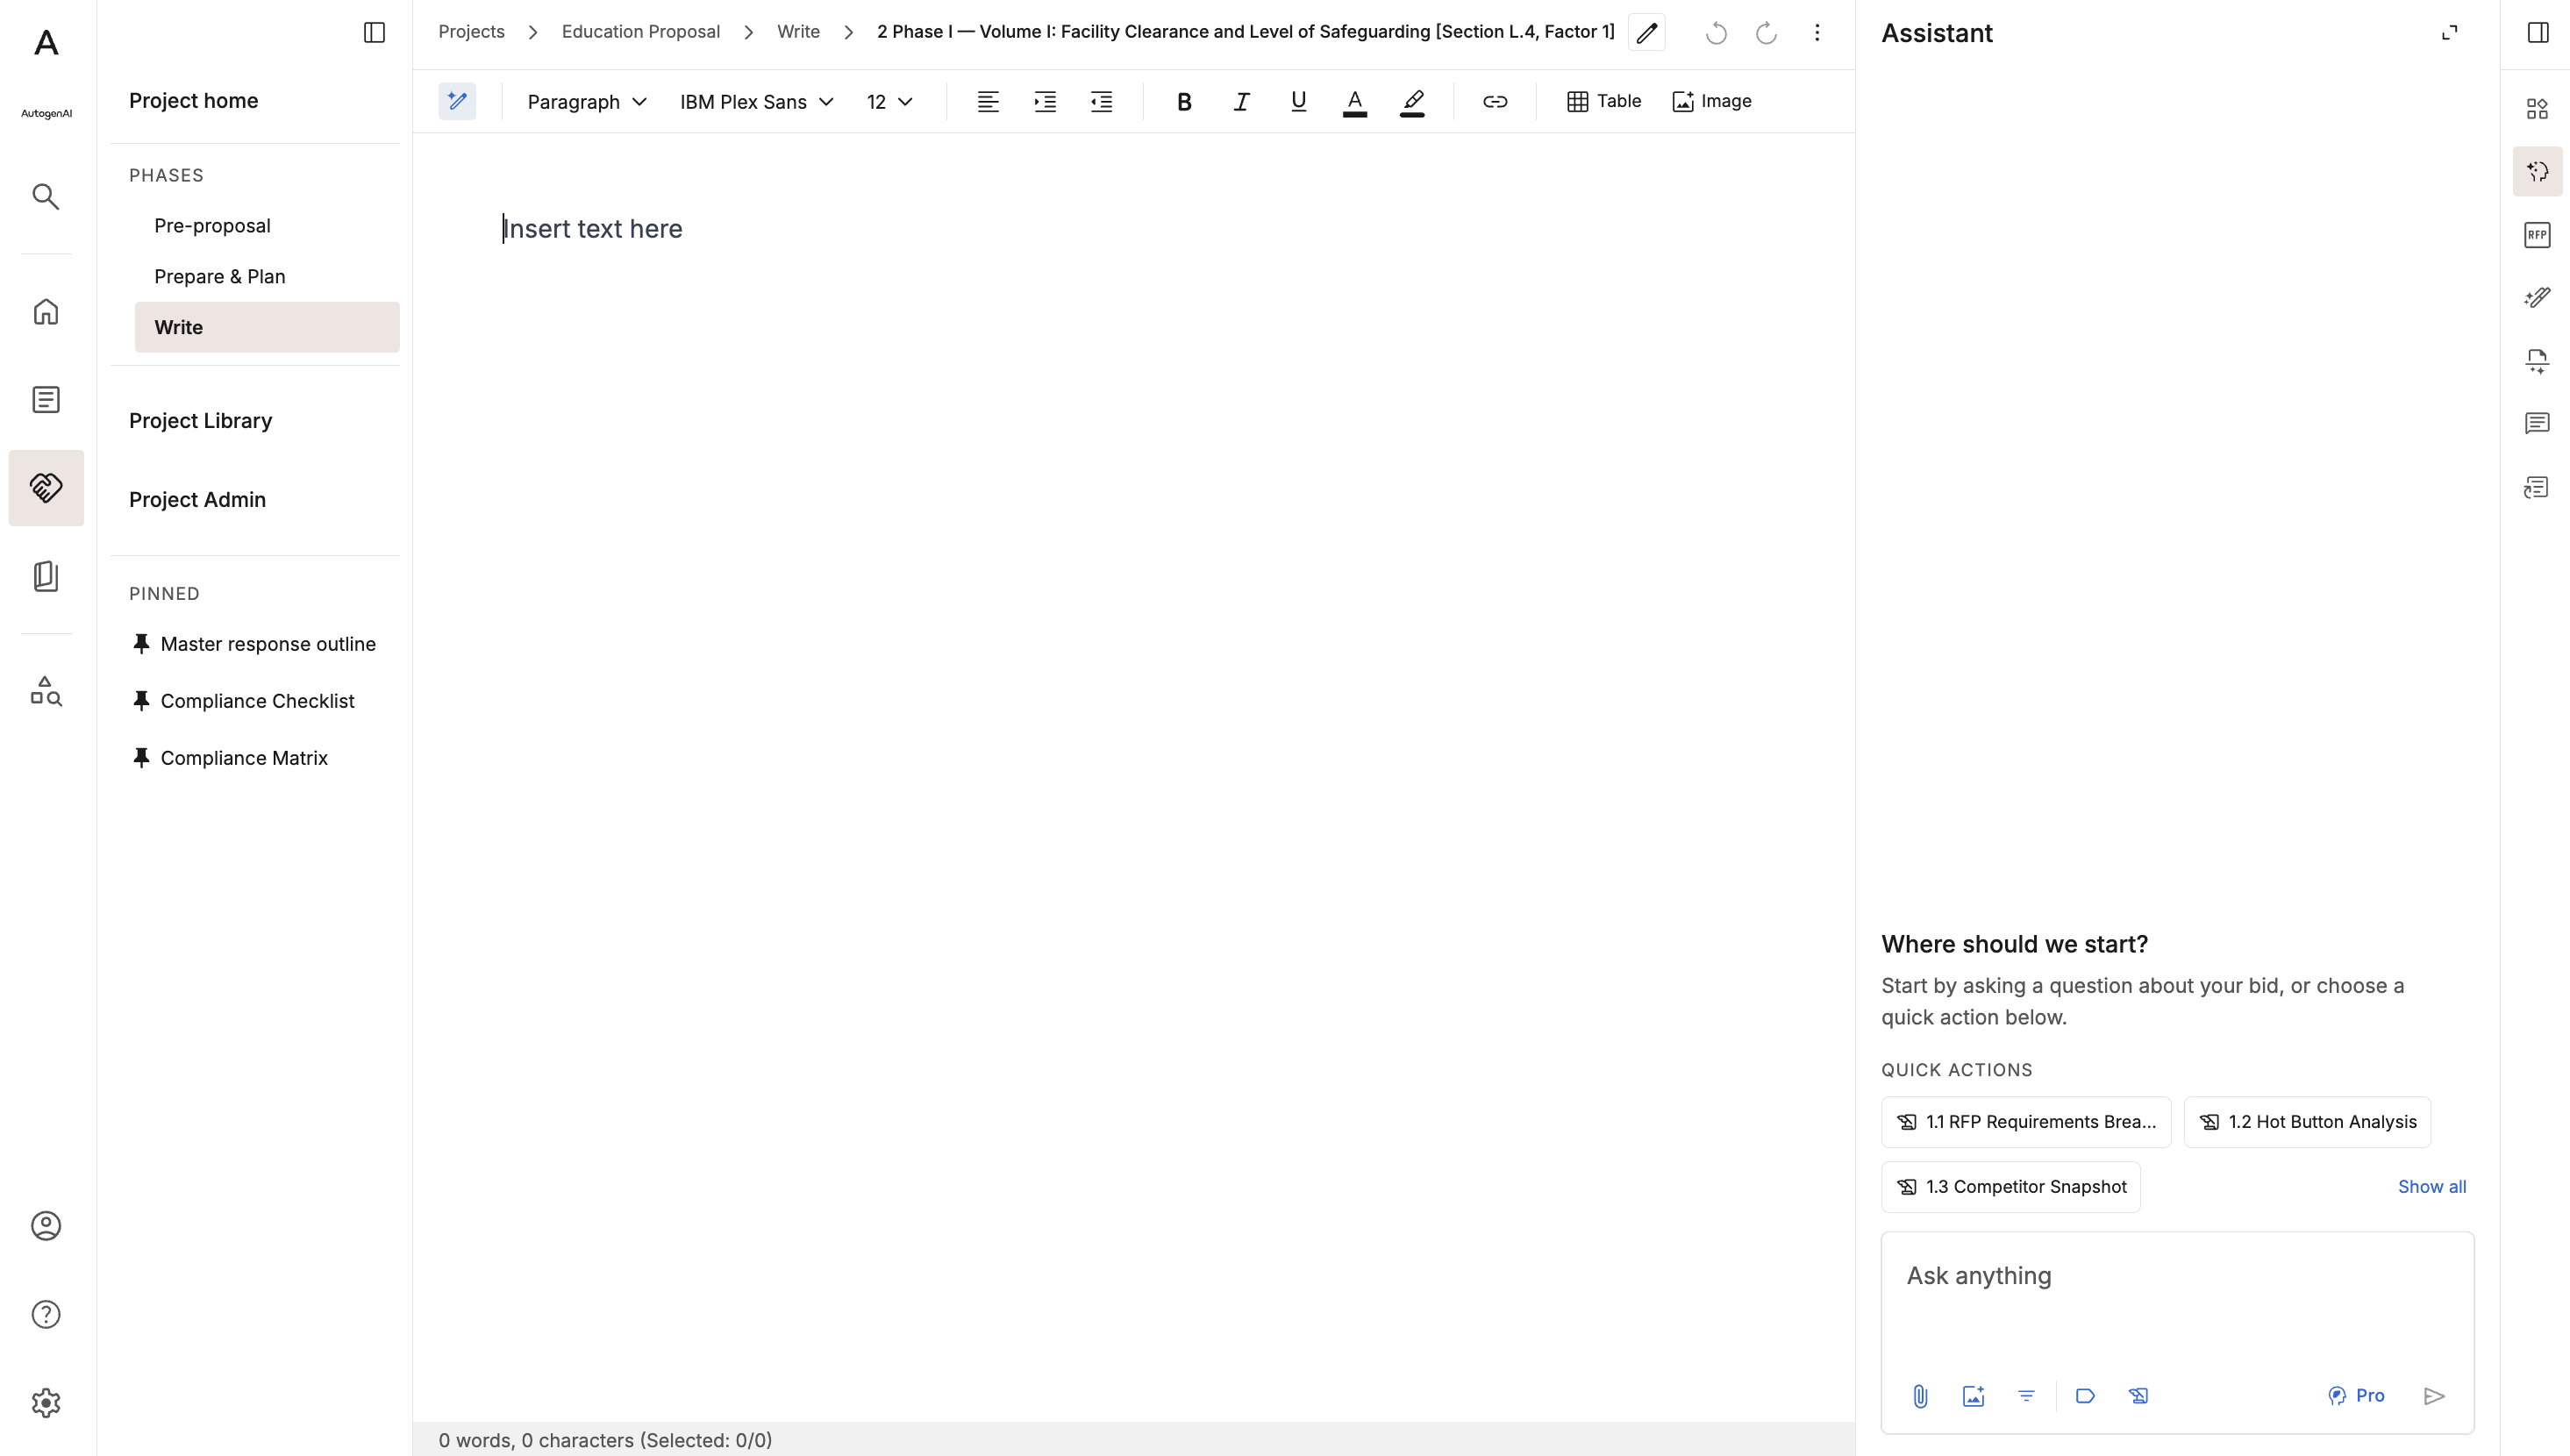Click the undo arrow
Viewport: 2570px width, 1456px height.
pyautogui.click(x=1716, y=33)
